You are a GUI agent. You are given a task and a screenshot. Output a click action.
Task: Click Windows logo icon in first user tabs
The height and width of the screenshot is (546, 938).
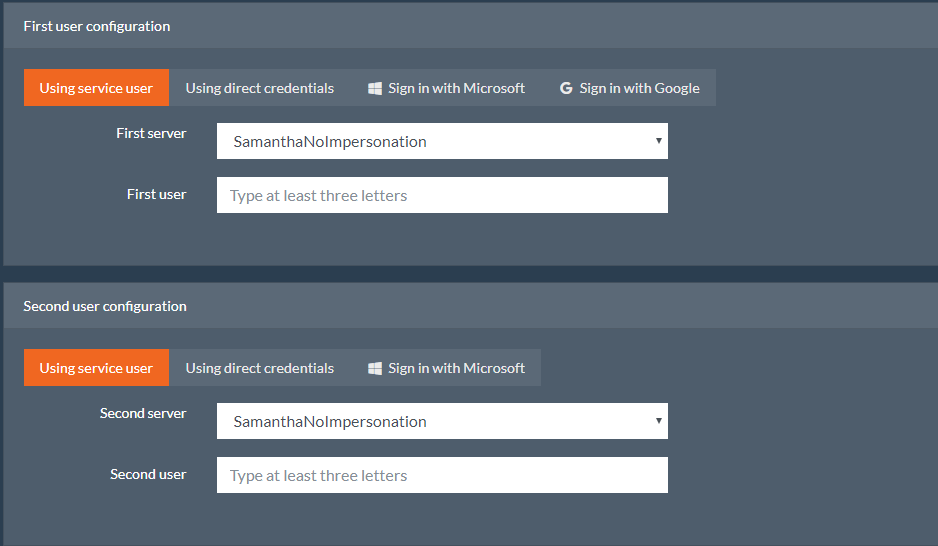click(x=374, y=89)
